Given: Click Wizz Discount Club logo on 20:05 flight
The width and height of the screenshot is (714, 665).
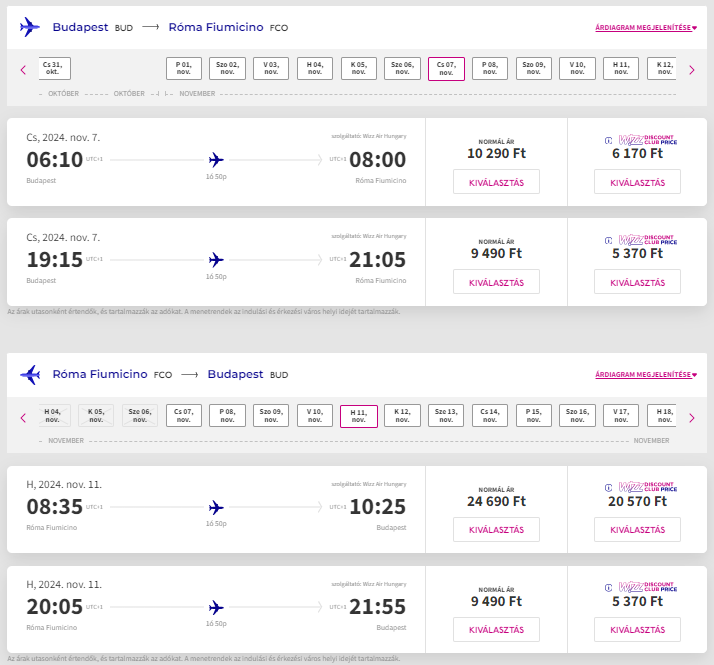Looking at the screenshot, I should [641, 591].
